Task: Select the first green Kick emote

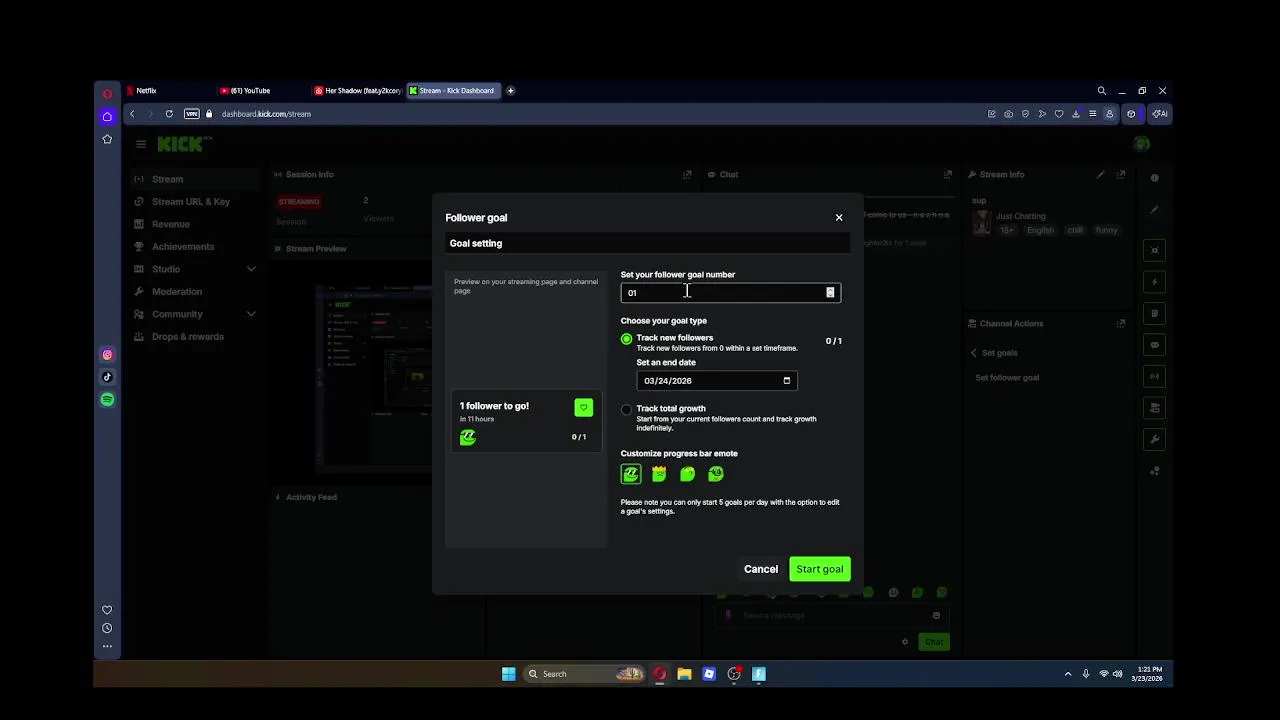Action: [631, 474]
